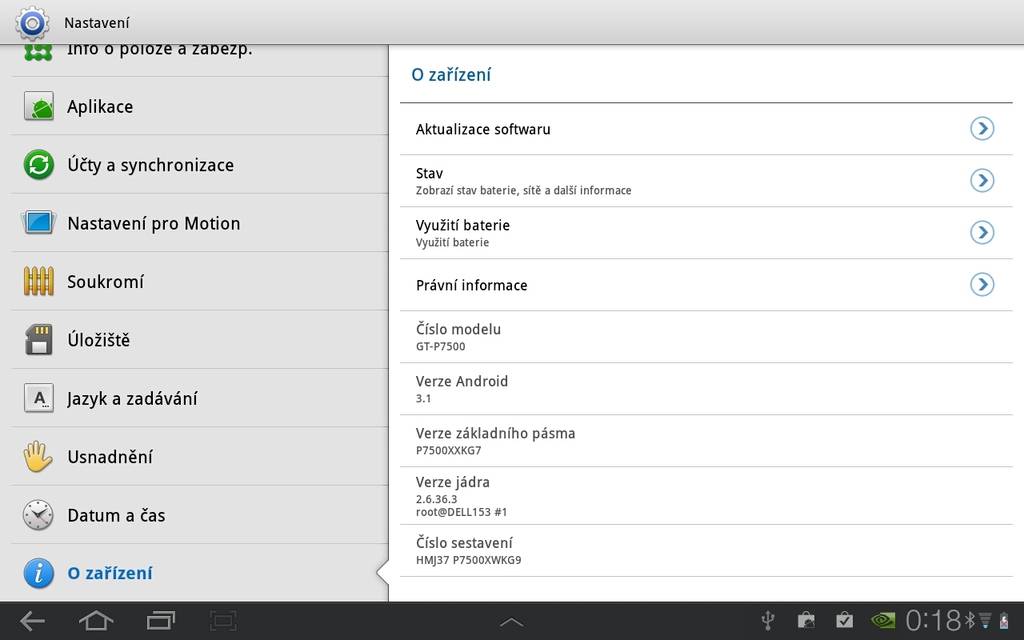Click the USB connection status icon

[x=767, y=620]
